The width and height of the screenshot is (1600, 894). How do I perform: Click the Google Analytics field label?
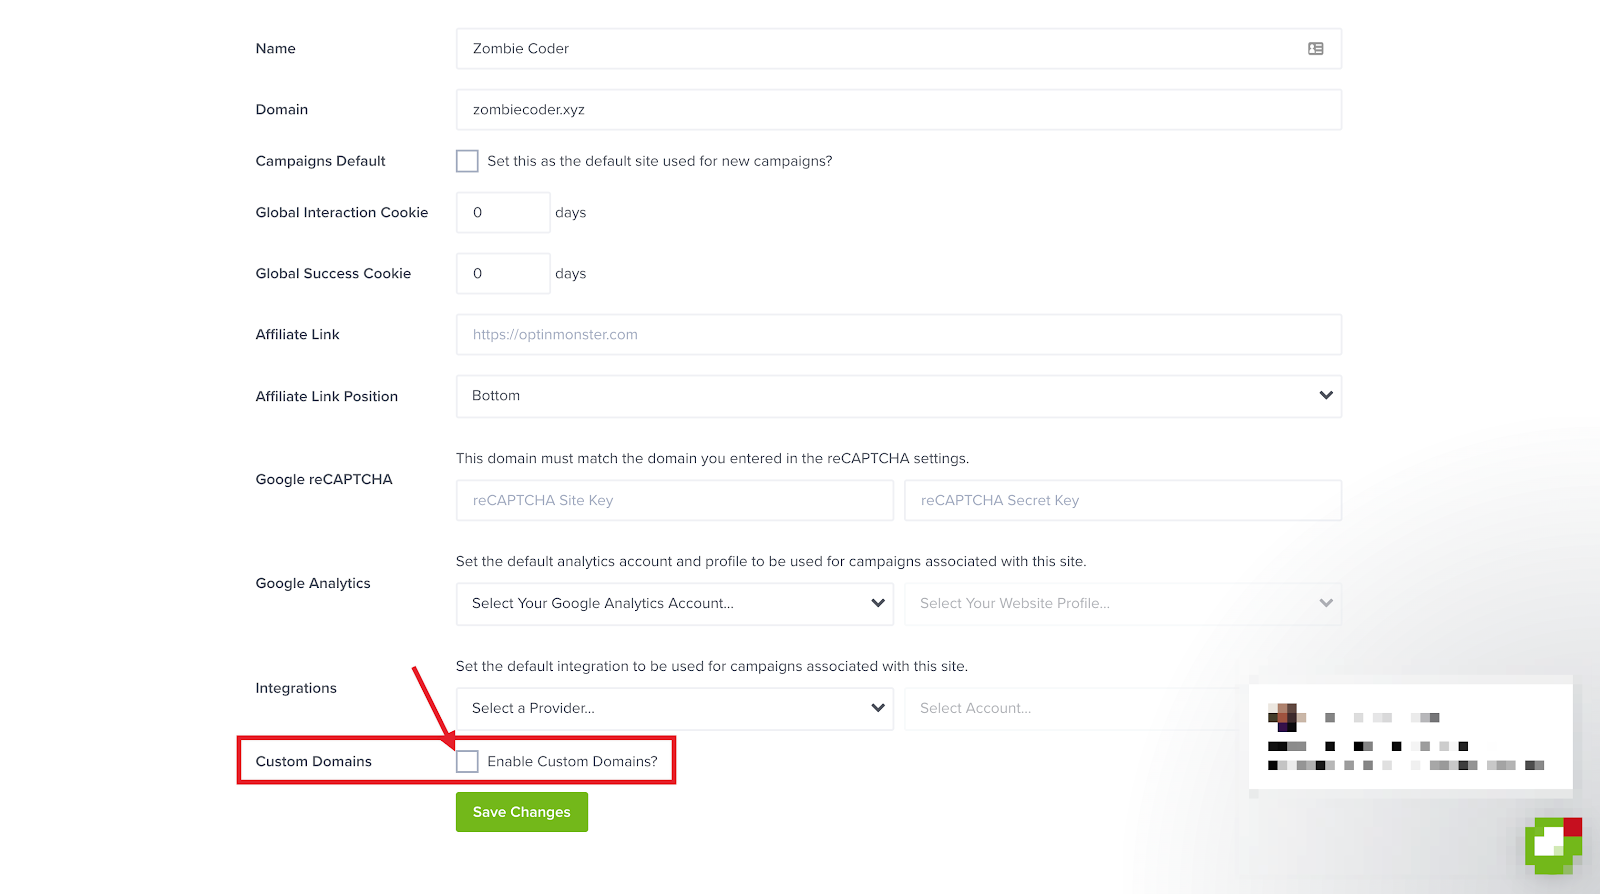[x=313, y=583]
